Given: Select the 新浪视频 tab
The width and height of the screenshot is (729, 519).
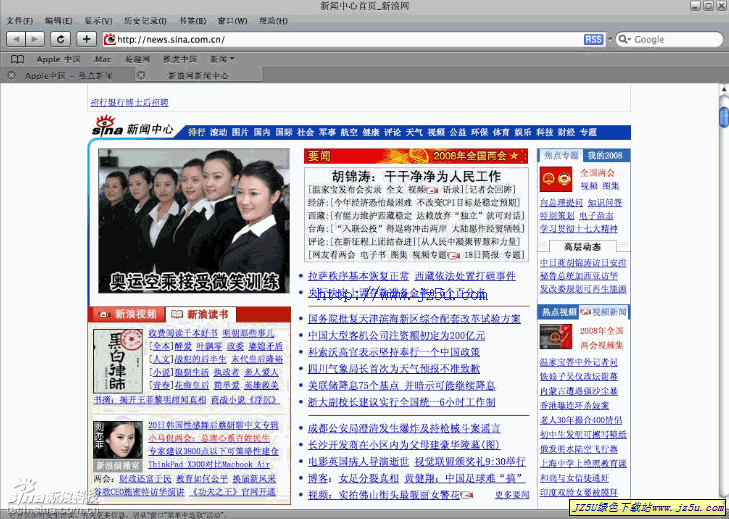Looking at the screenshot, I should pyautogui.click(x=127, y=314).
